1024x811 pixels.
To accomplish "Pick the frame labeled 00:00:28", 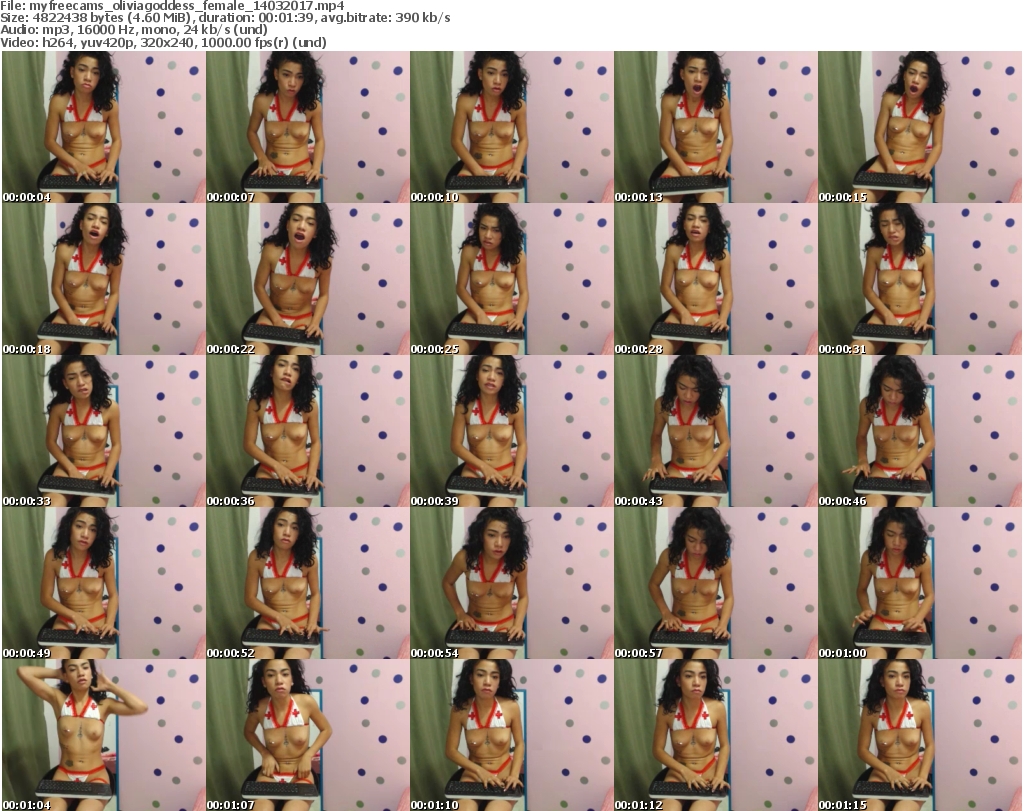I will pos(716,279).
